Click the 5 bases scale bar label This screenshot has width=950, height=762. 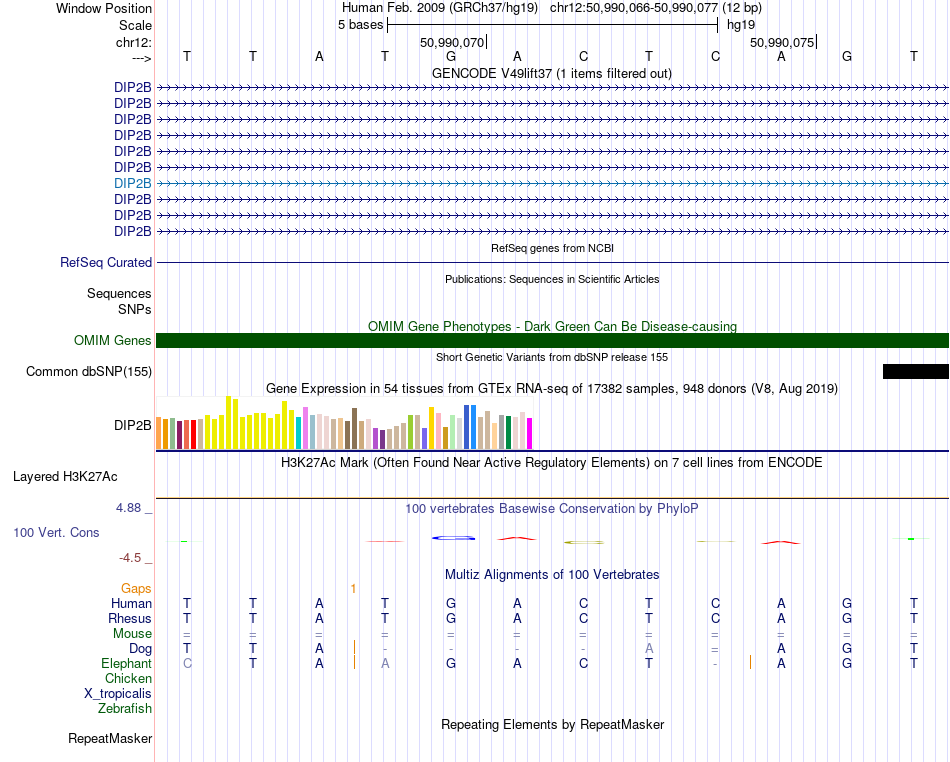click(360, 25)
